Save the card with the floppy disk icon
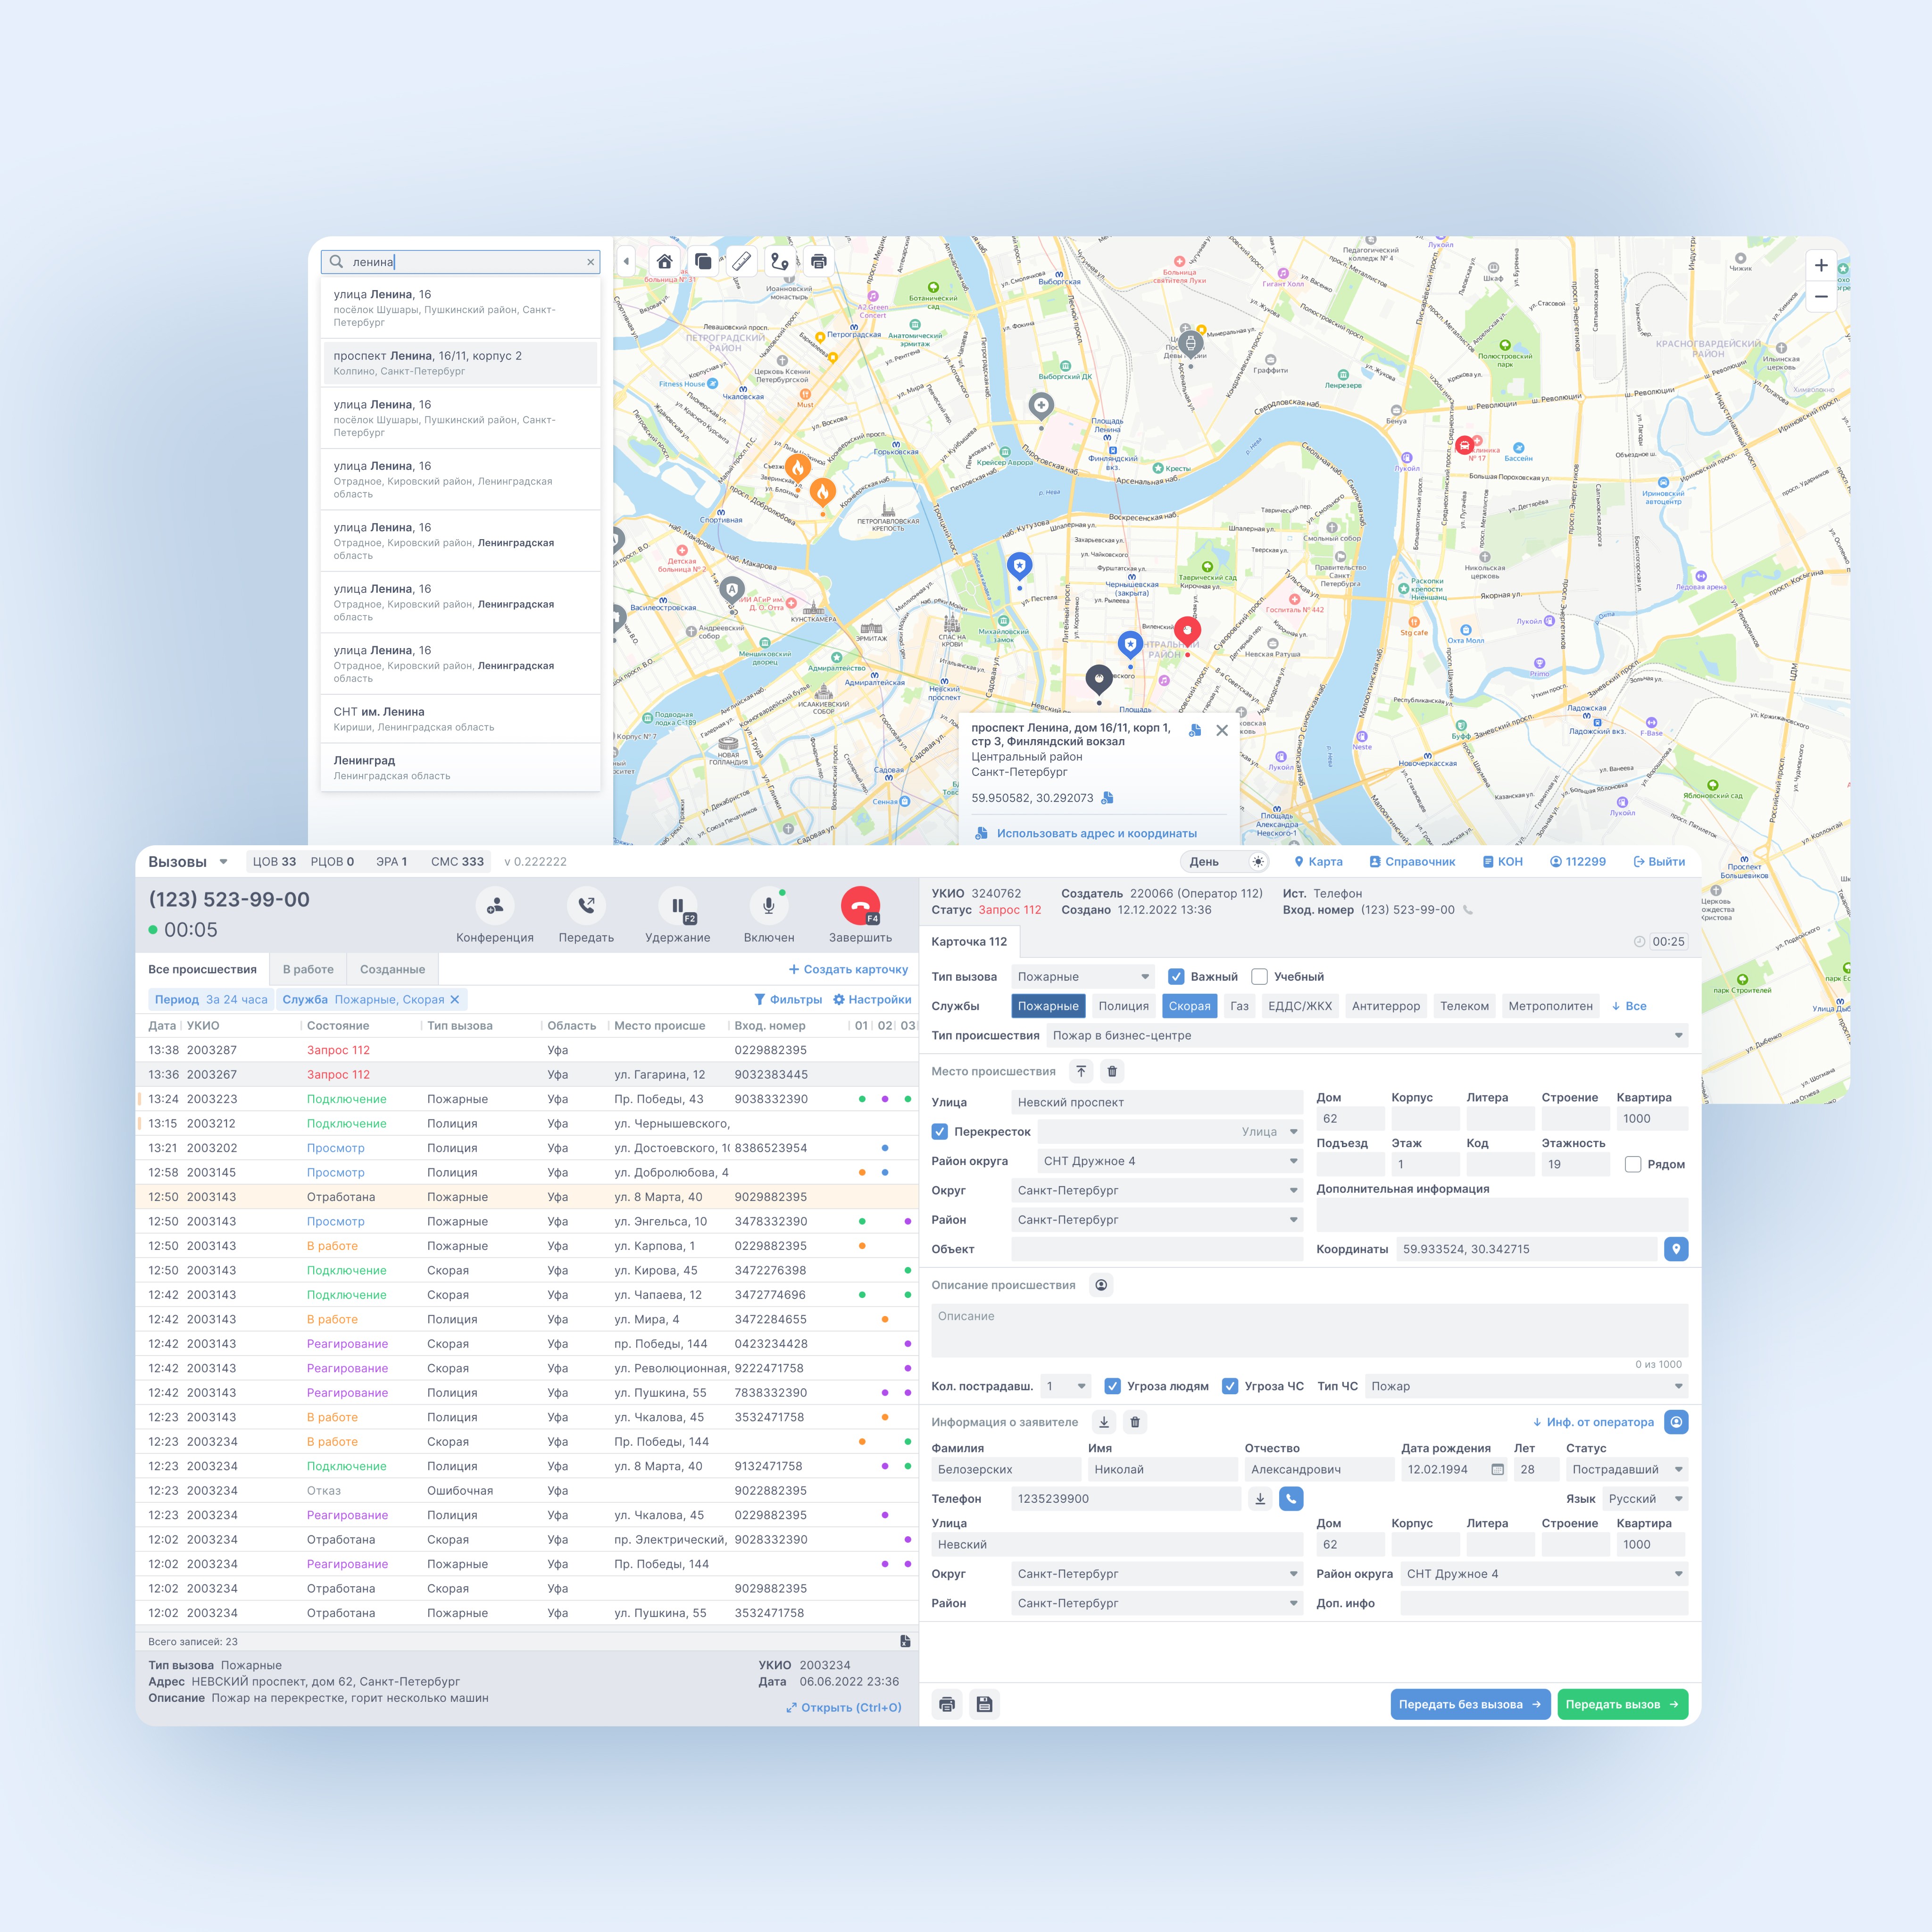Image resolution: width=1932 pixels, height=1932 pixels. 985,1704
